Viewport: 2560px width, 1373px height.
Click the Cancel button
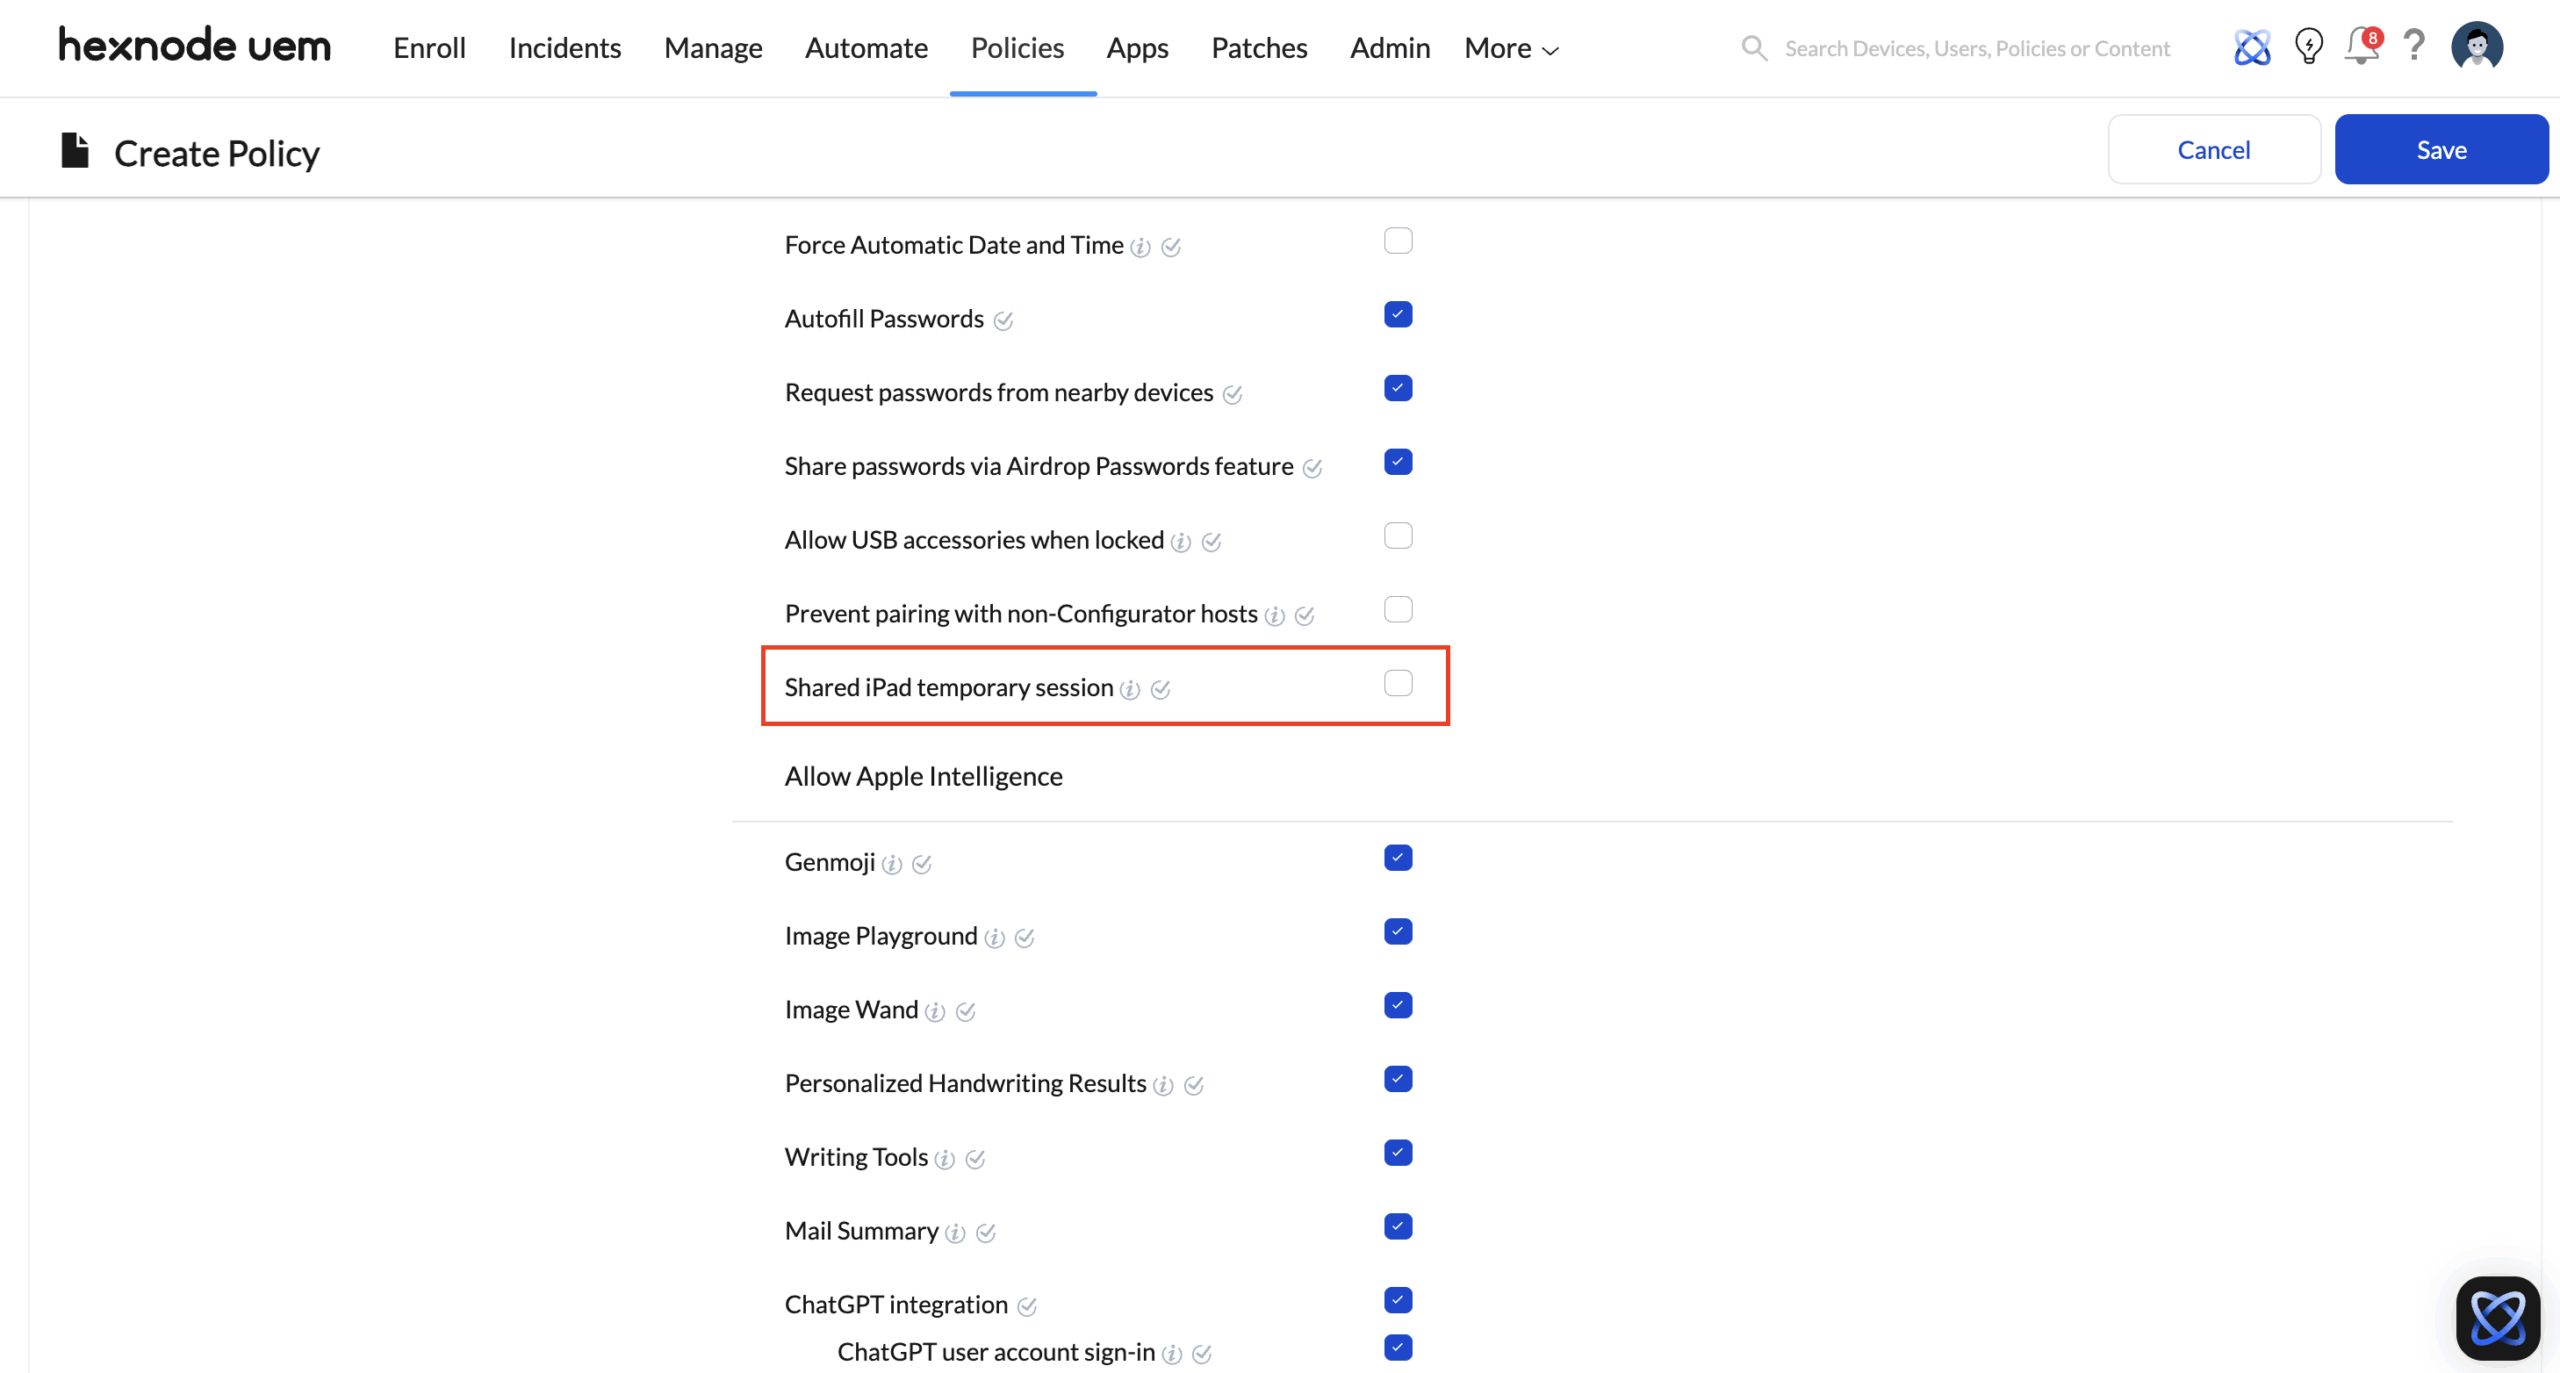(2213, 150)
